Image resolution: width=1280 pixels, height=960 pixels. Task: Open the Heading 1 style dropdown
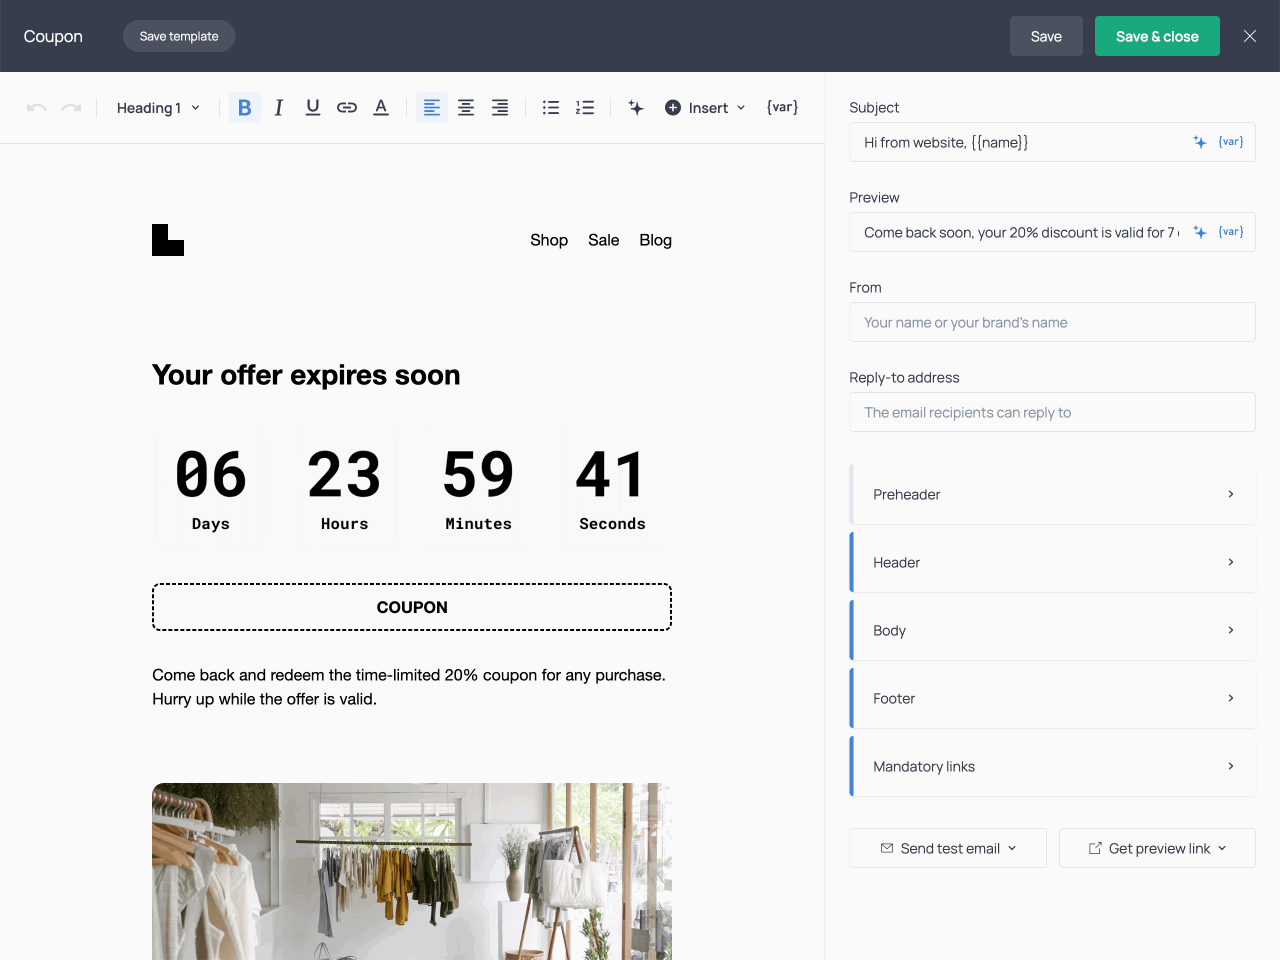click(x=156, y=107)
